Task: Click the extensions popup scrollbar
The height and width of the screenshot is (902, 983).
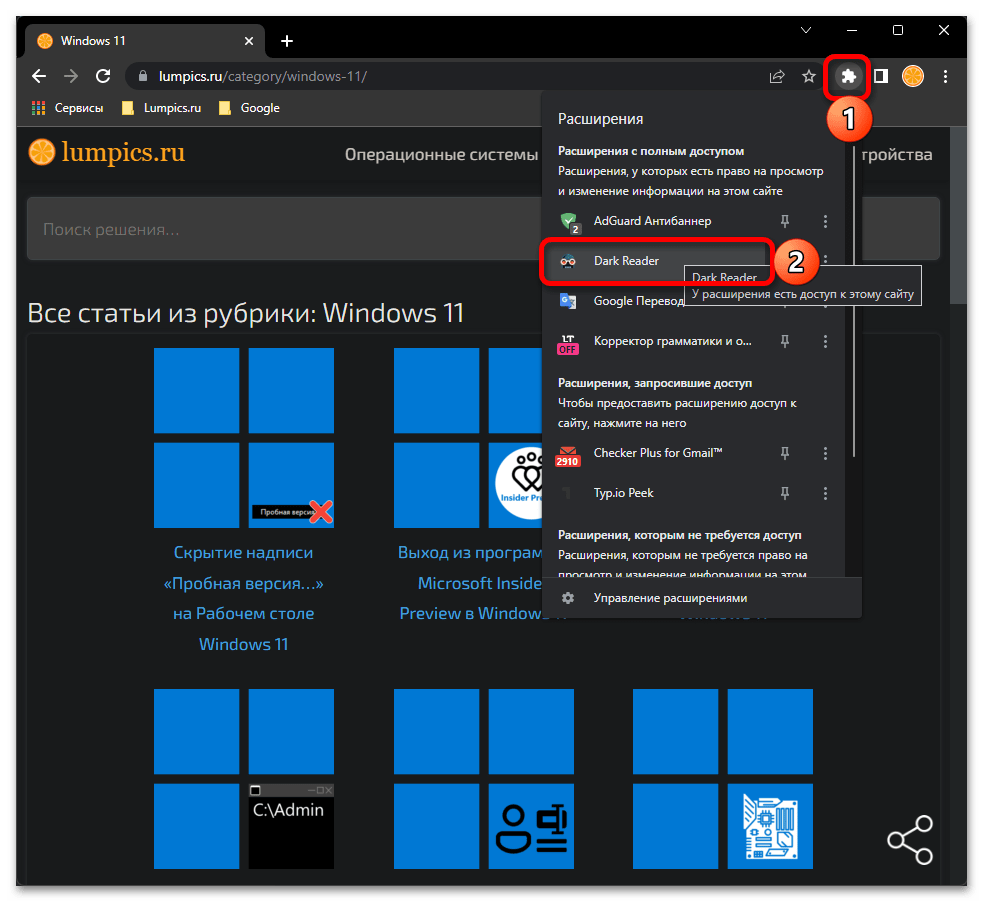Action: coord(853,301)
